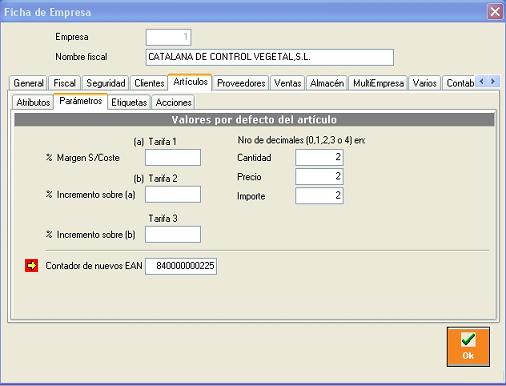Click the "(b) Tarifa 2" label
This screenshot has width=506, height=386.
(155, 179)
